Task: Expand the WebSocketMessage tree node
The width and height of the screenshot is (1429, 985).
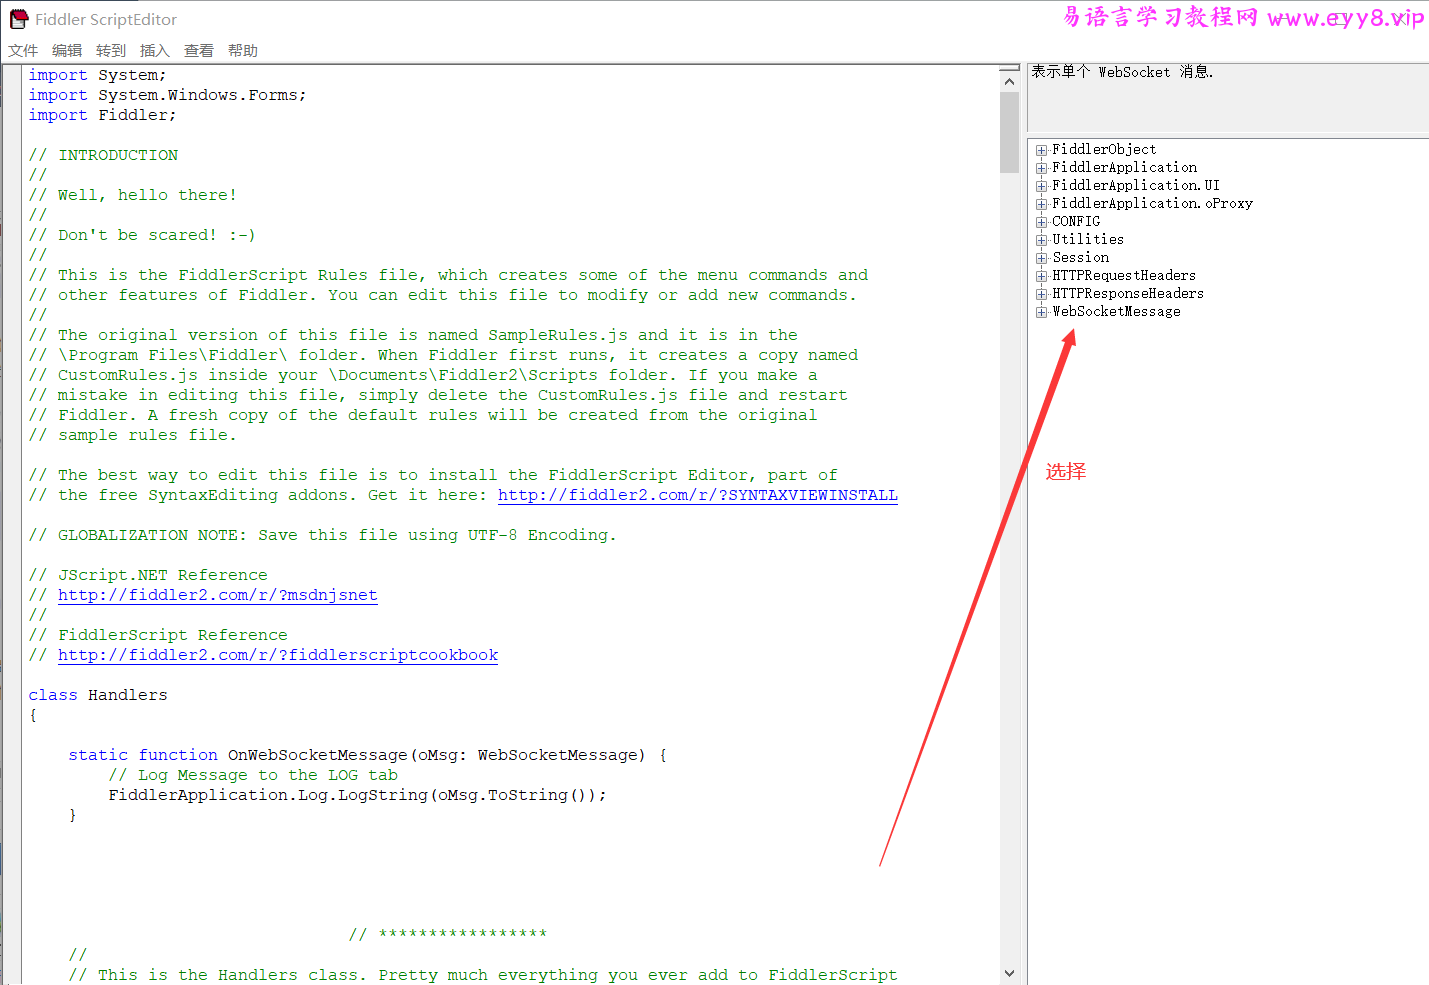Action: [x=1041, y=312]
